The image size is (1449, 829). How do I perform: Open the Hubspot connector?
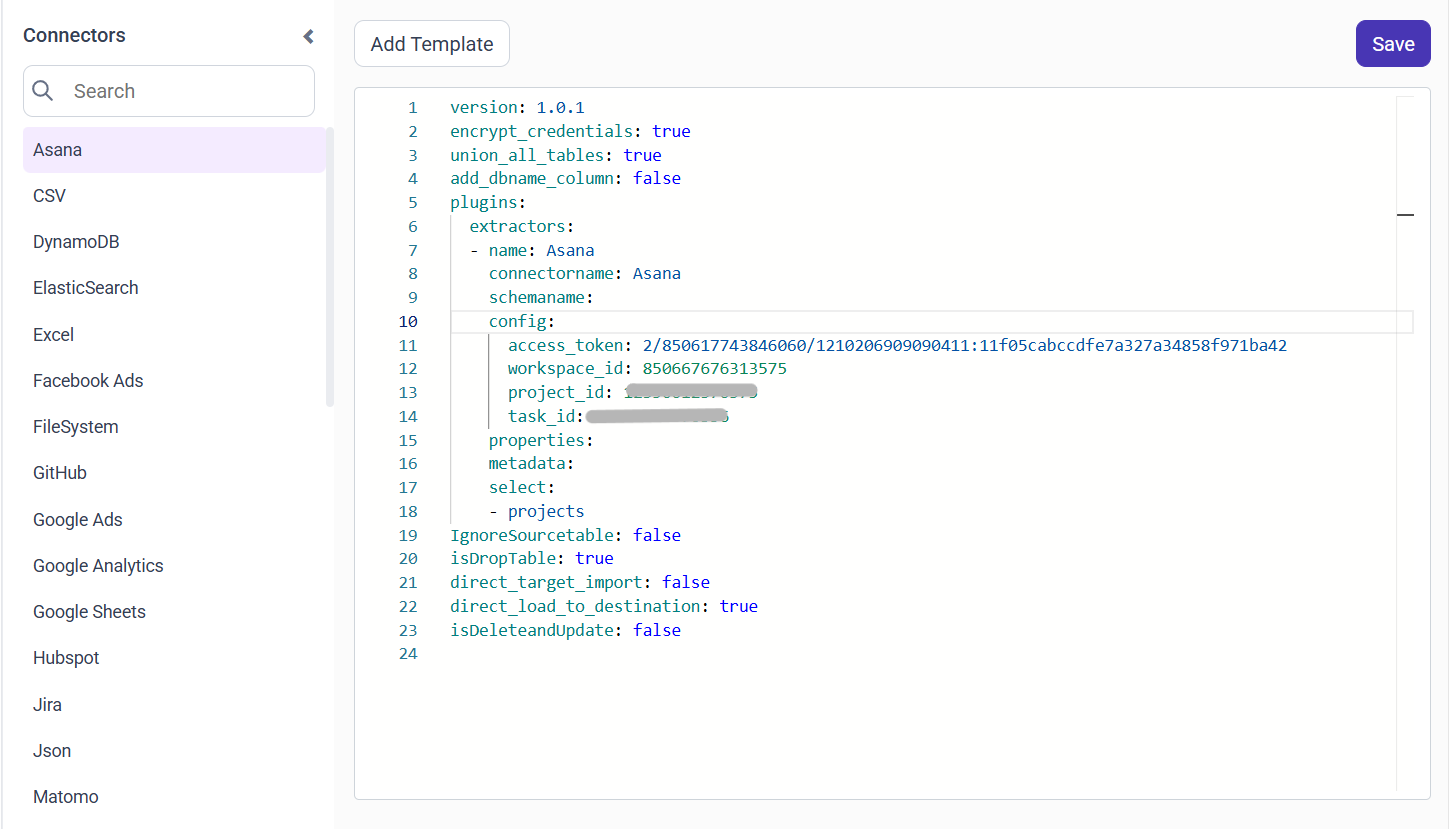[66, 657]
